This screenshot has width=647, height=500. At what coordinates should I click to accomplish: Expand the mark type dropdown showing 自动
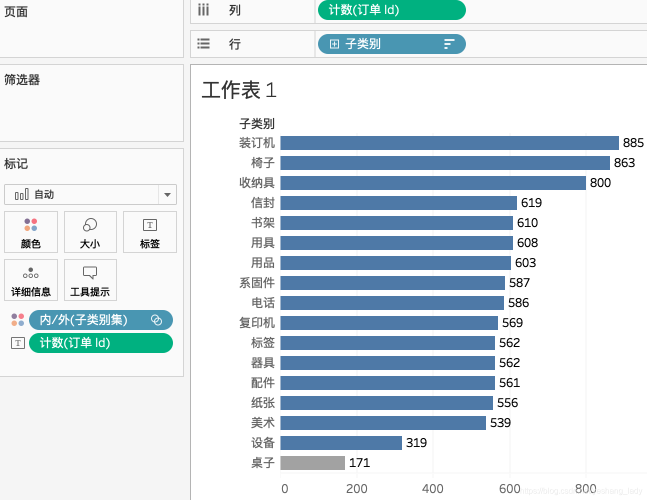90,195
